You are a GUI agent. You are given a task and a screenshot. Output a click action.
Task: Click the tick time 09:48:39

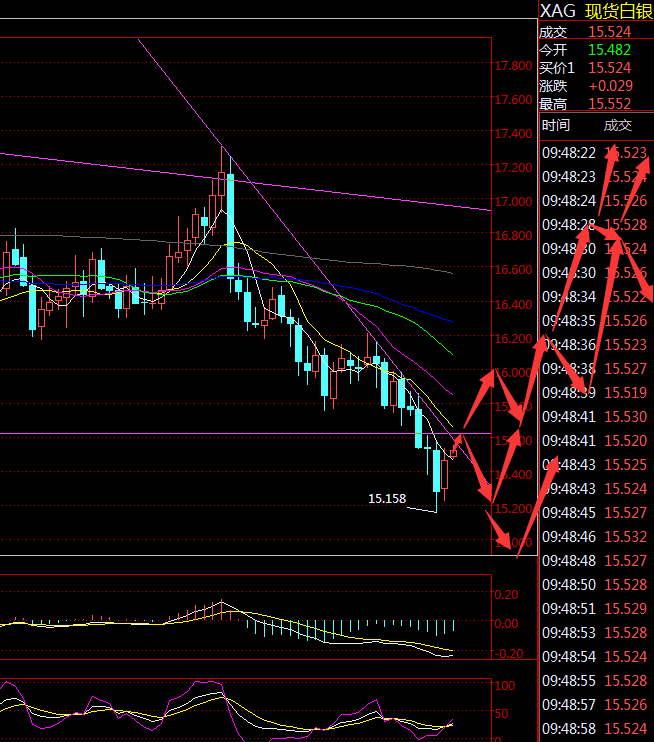tap(569, 393)
